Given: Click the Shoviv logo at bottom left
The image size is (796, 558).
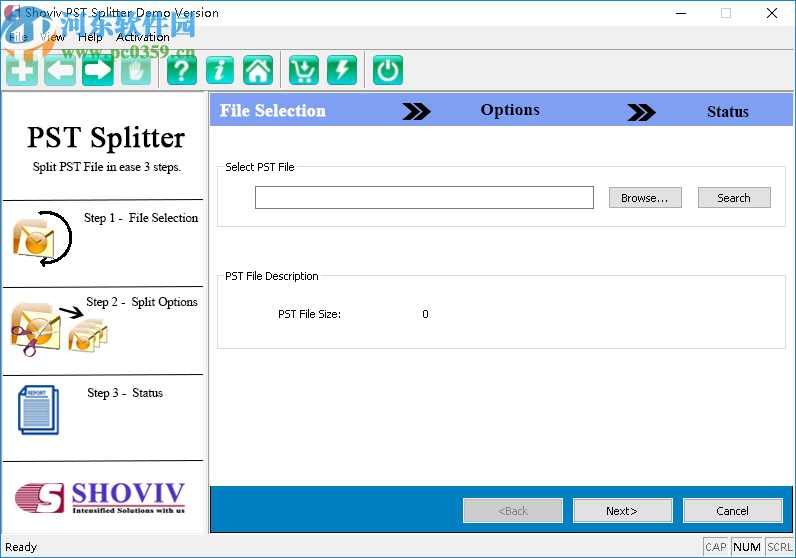Looking at the screenshot, I should point(101,498).
